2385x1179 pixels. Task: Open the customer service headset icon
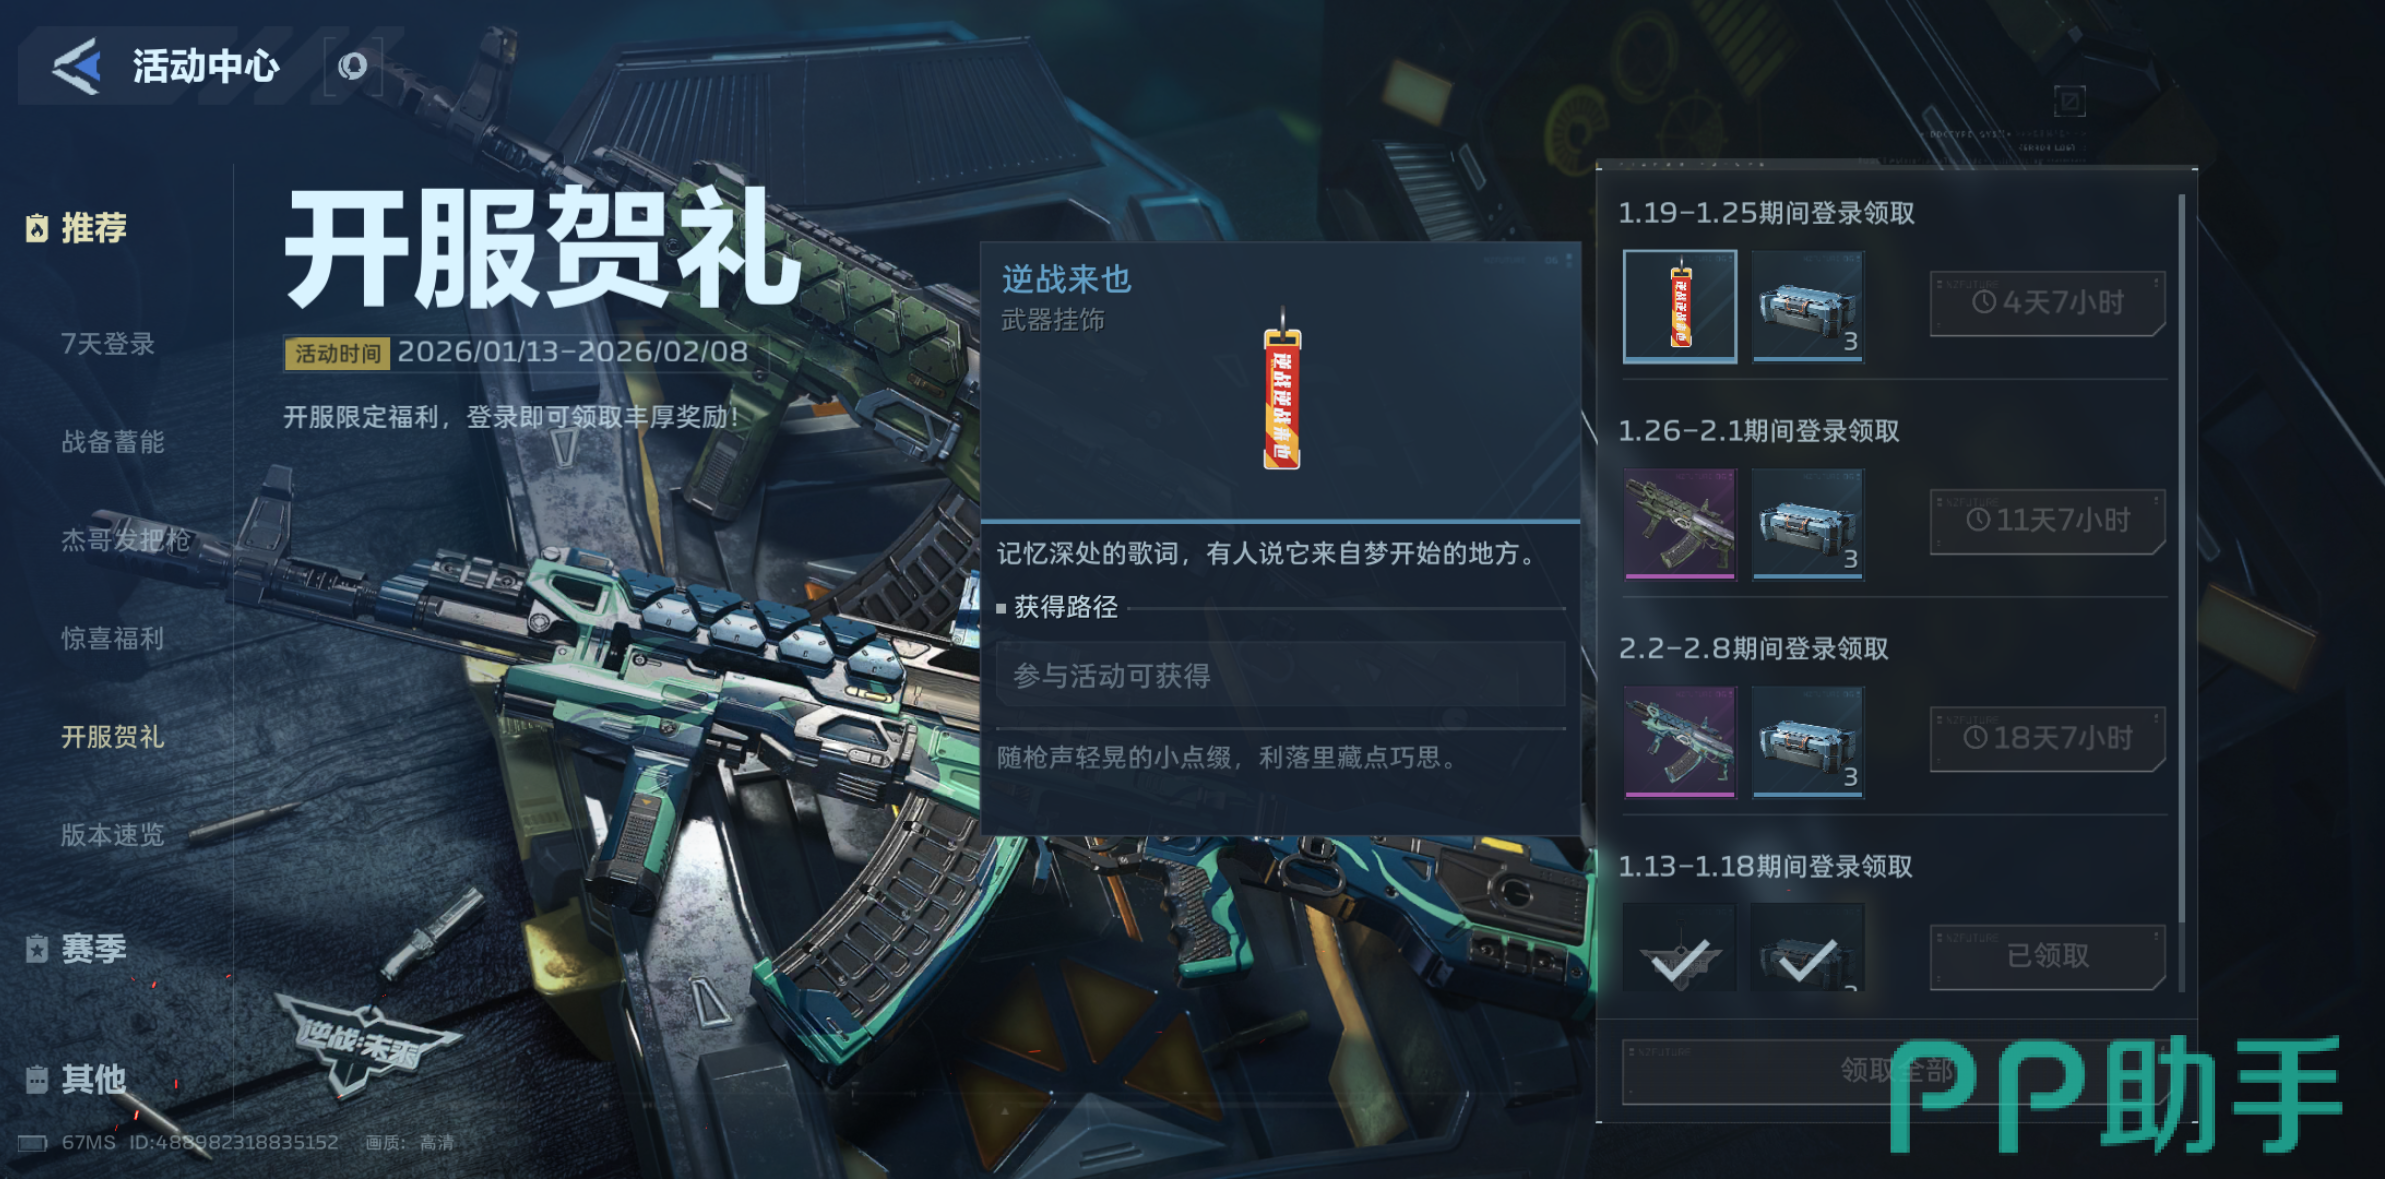[352, 66]
